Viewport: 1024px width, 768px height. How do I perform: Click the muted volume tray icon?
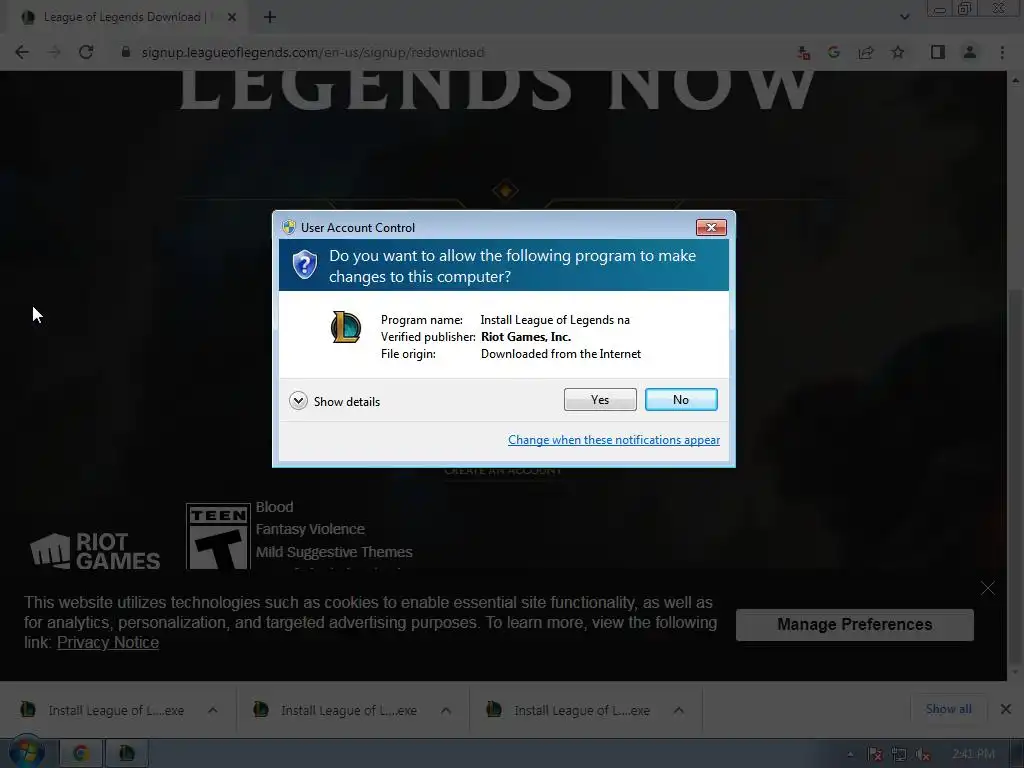coord(922,754)
